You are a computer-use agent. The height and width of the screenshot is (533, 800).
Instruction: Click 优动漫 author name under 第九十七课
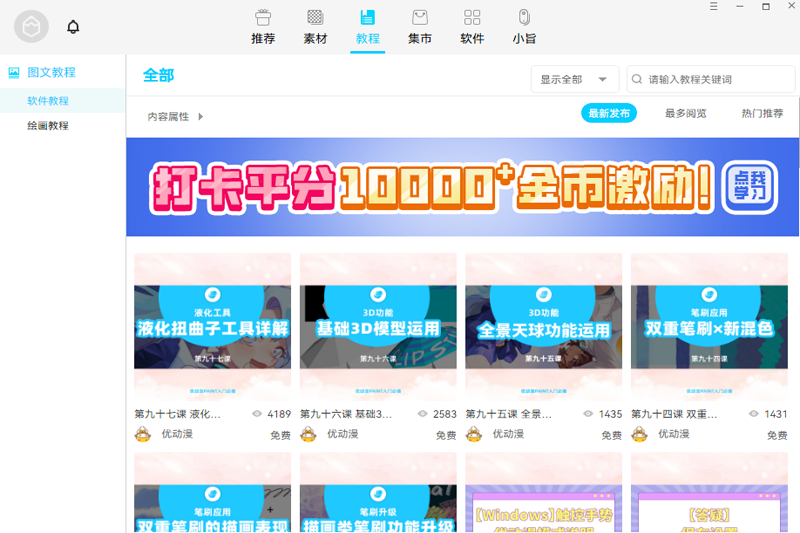[x=177, y=434]
